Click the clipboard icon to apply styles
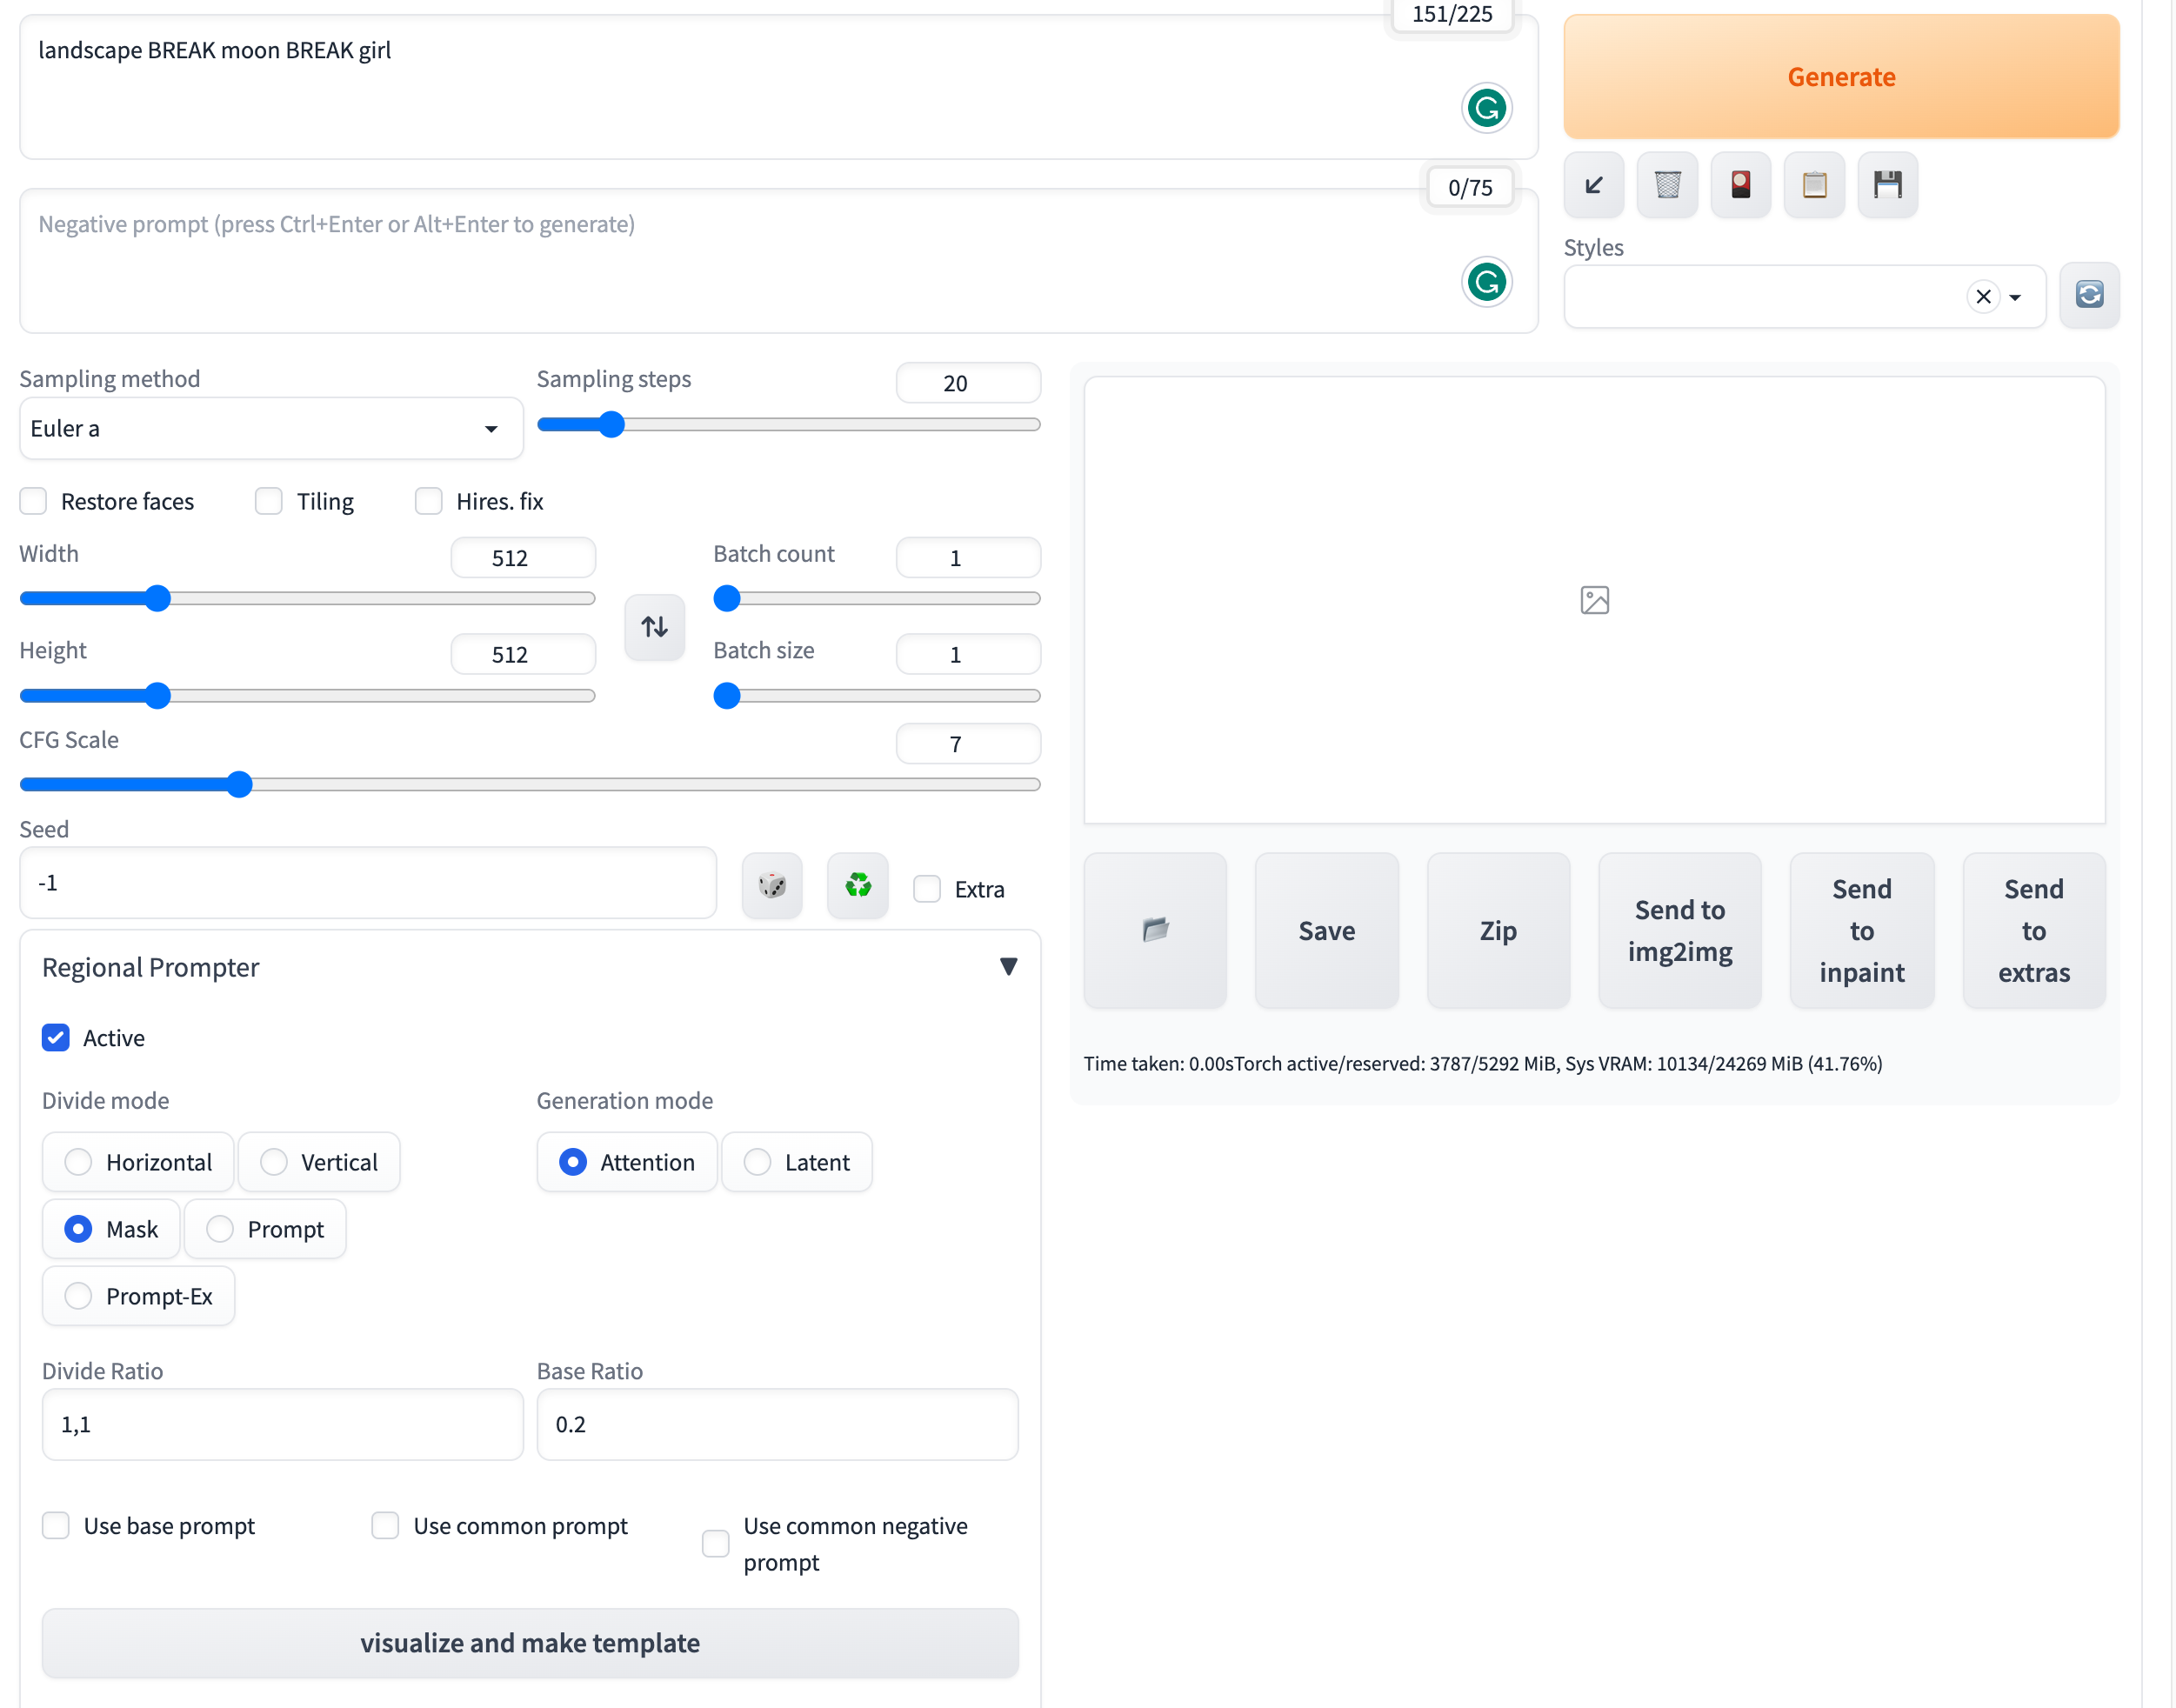This screenshot has width=2176, height=1708. coord(1814,185)
